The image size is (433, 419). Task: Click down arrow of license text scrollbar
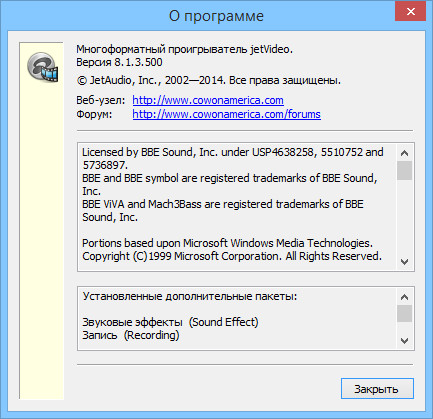coord(404,262)
